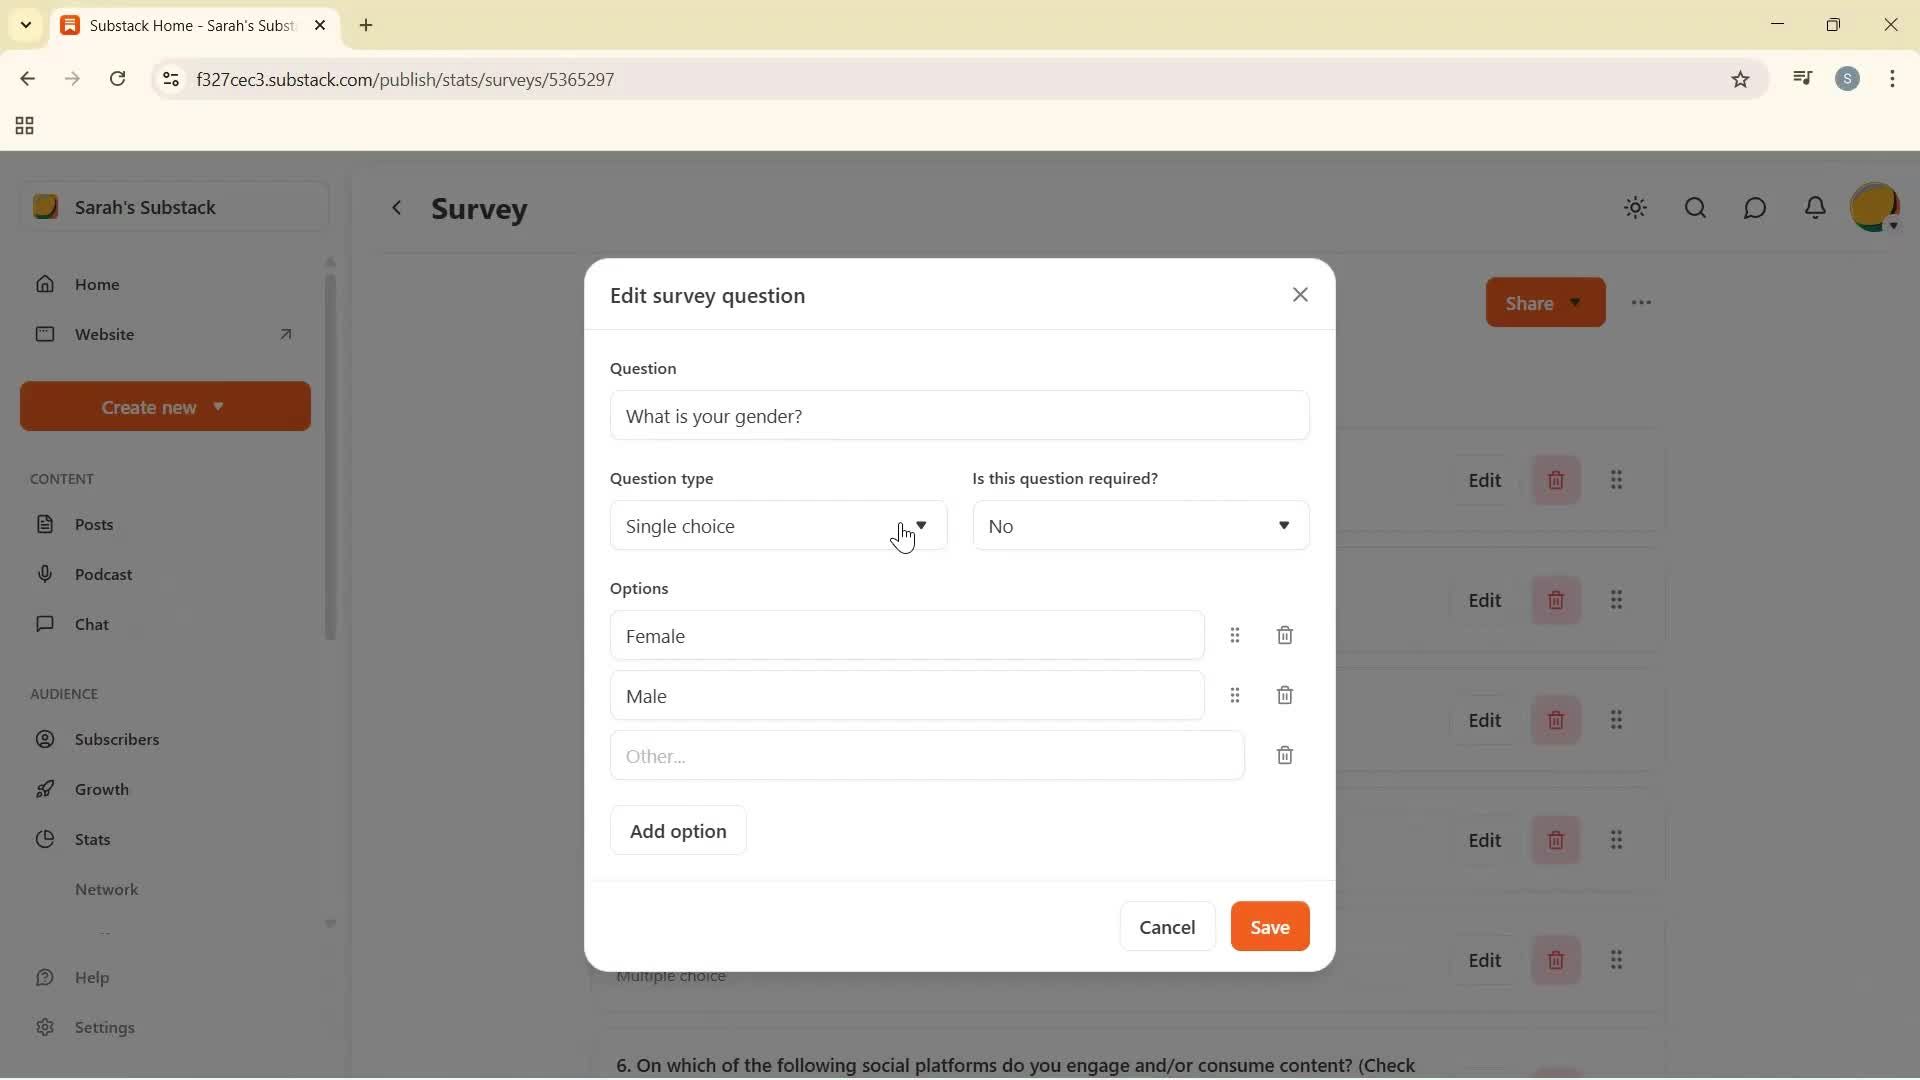1920x1080 pixels.
Task: Open Website via its external-link icon
Action: 286,334
